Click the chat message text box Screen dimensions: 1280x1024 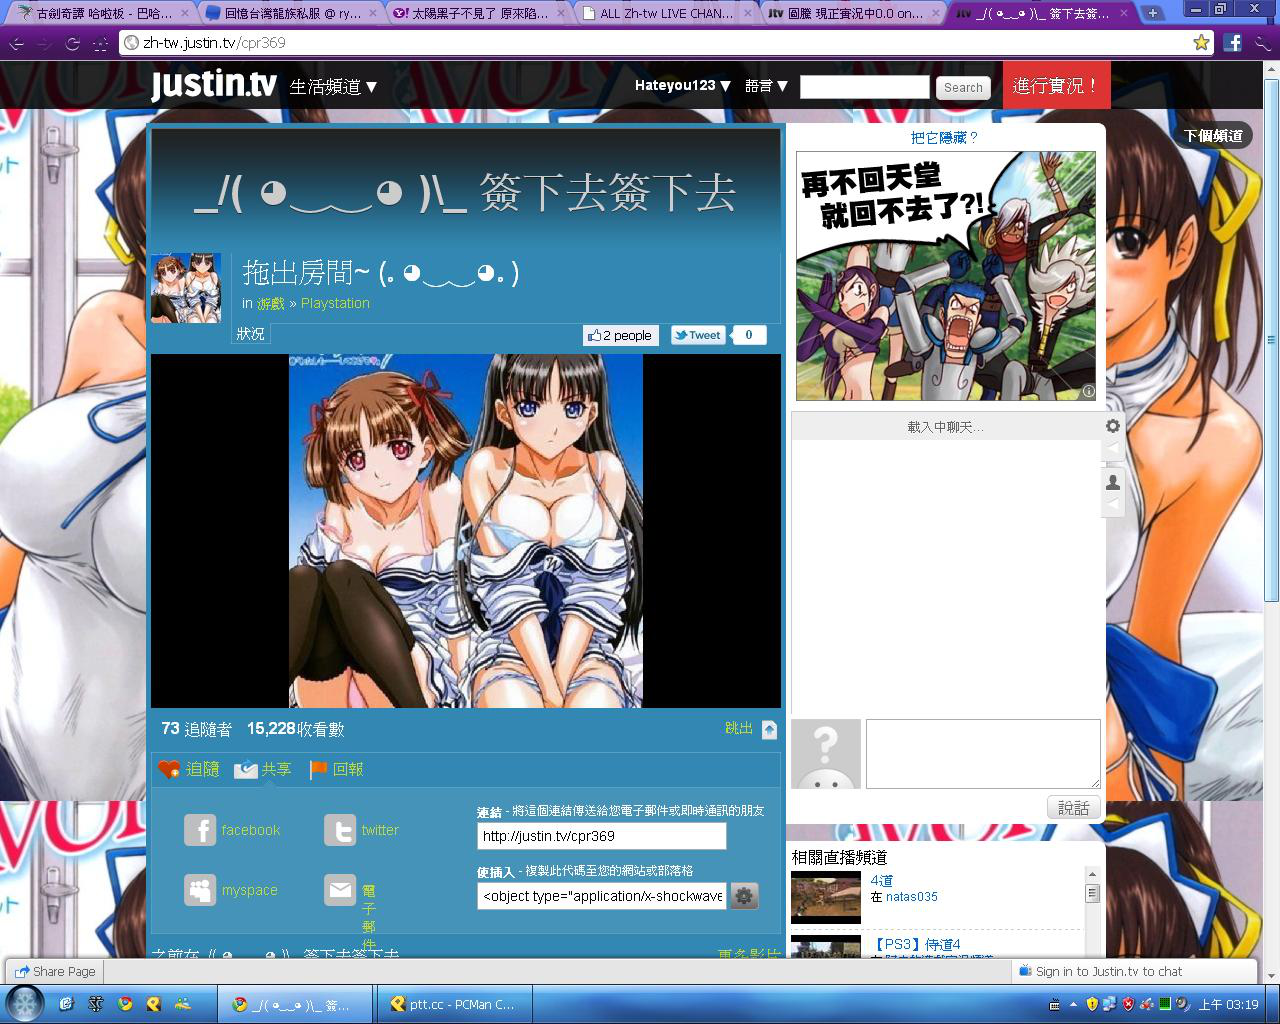(982, 753)
